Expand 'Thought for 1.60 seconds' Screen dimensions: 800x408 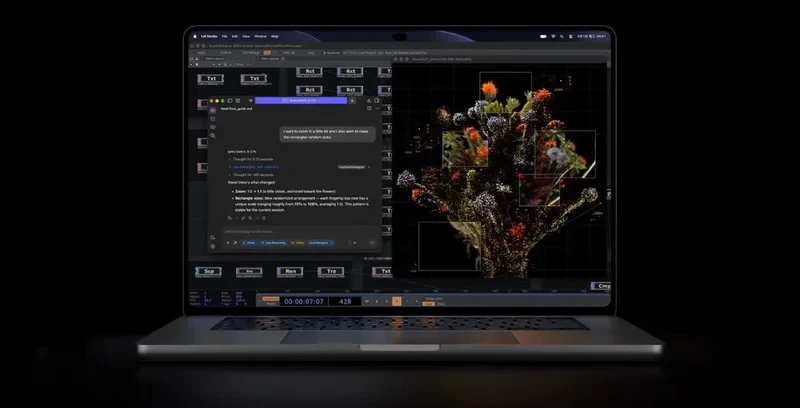coord(252,174)
